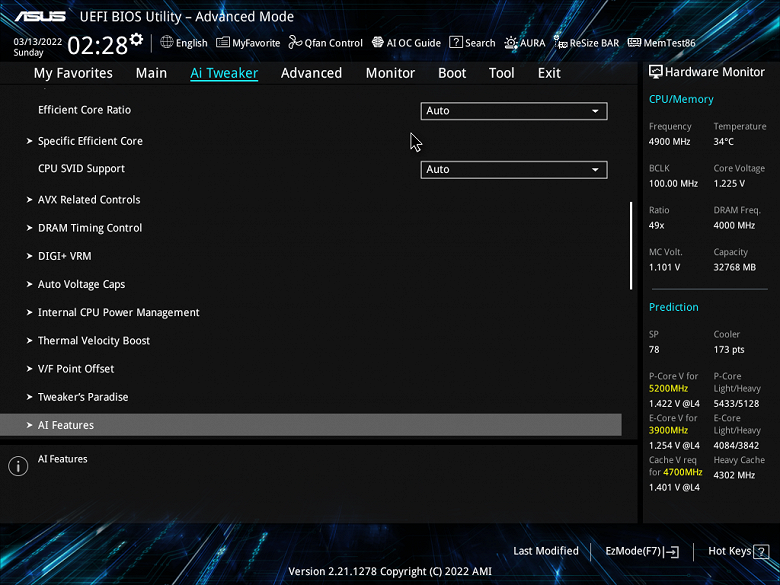Open CPU SVID Support dropdown

point(514,170)
